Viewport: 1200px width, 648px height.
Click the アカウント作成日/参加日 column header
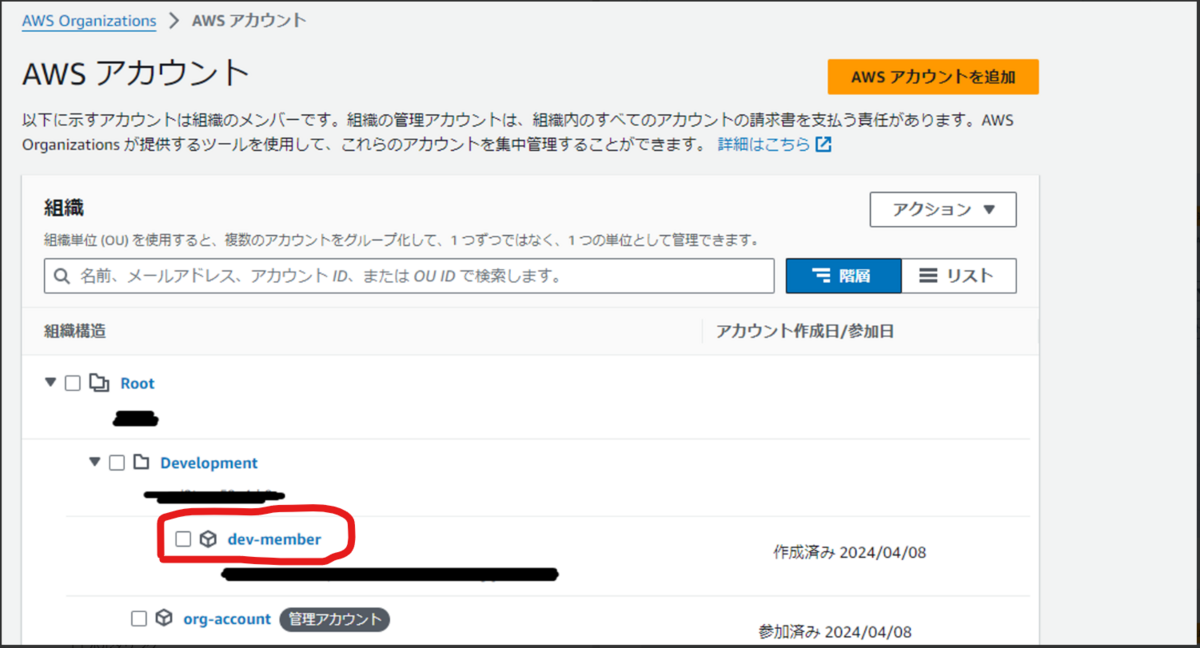pyautogui.click(x=805, y=331)
